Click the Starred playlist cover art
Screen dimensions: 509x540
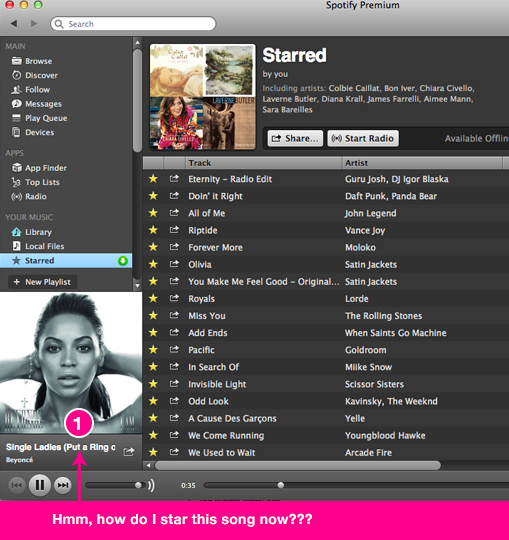(203, 97)
